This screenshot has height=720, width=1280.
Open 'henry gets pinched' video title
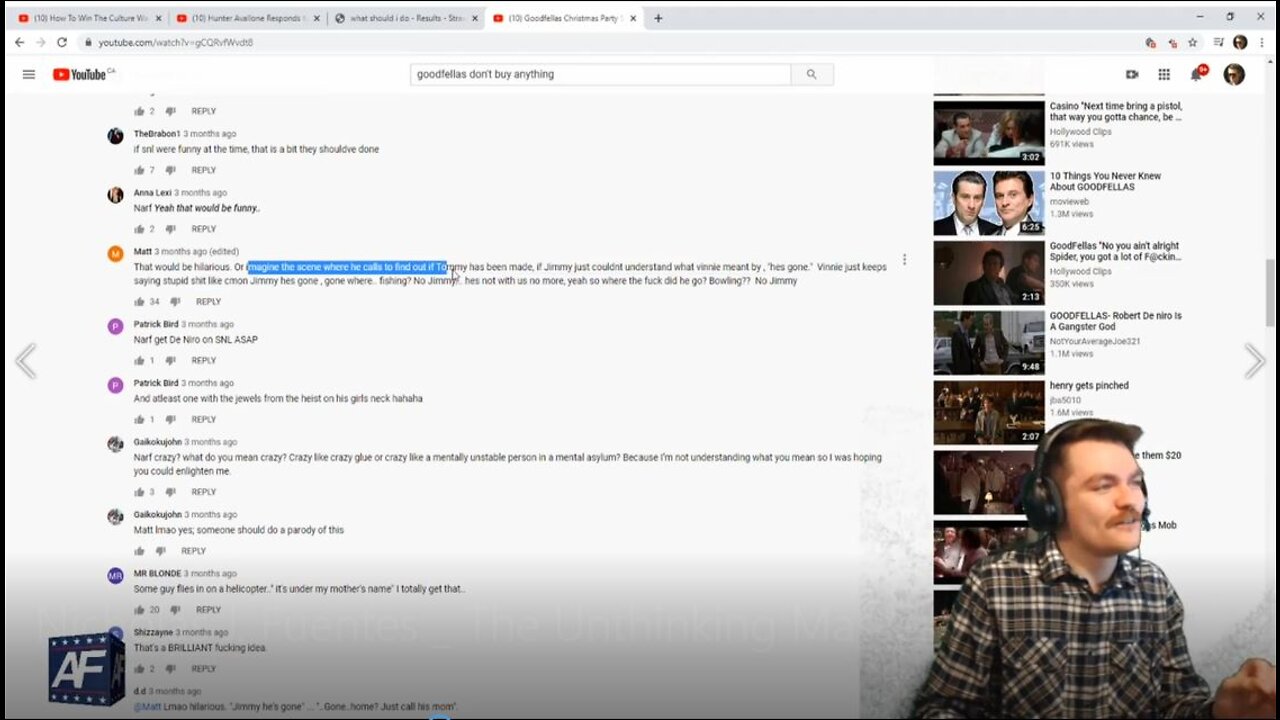pyautogui.click(x=1089, y=386)
